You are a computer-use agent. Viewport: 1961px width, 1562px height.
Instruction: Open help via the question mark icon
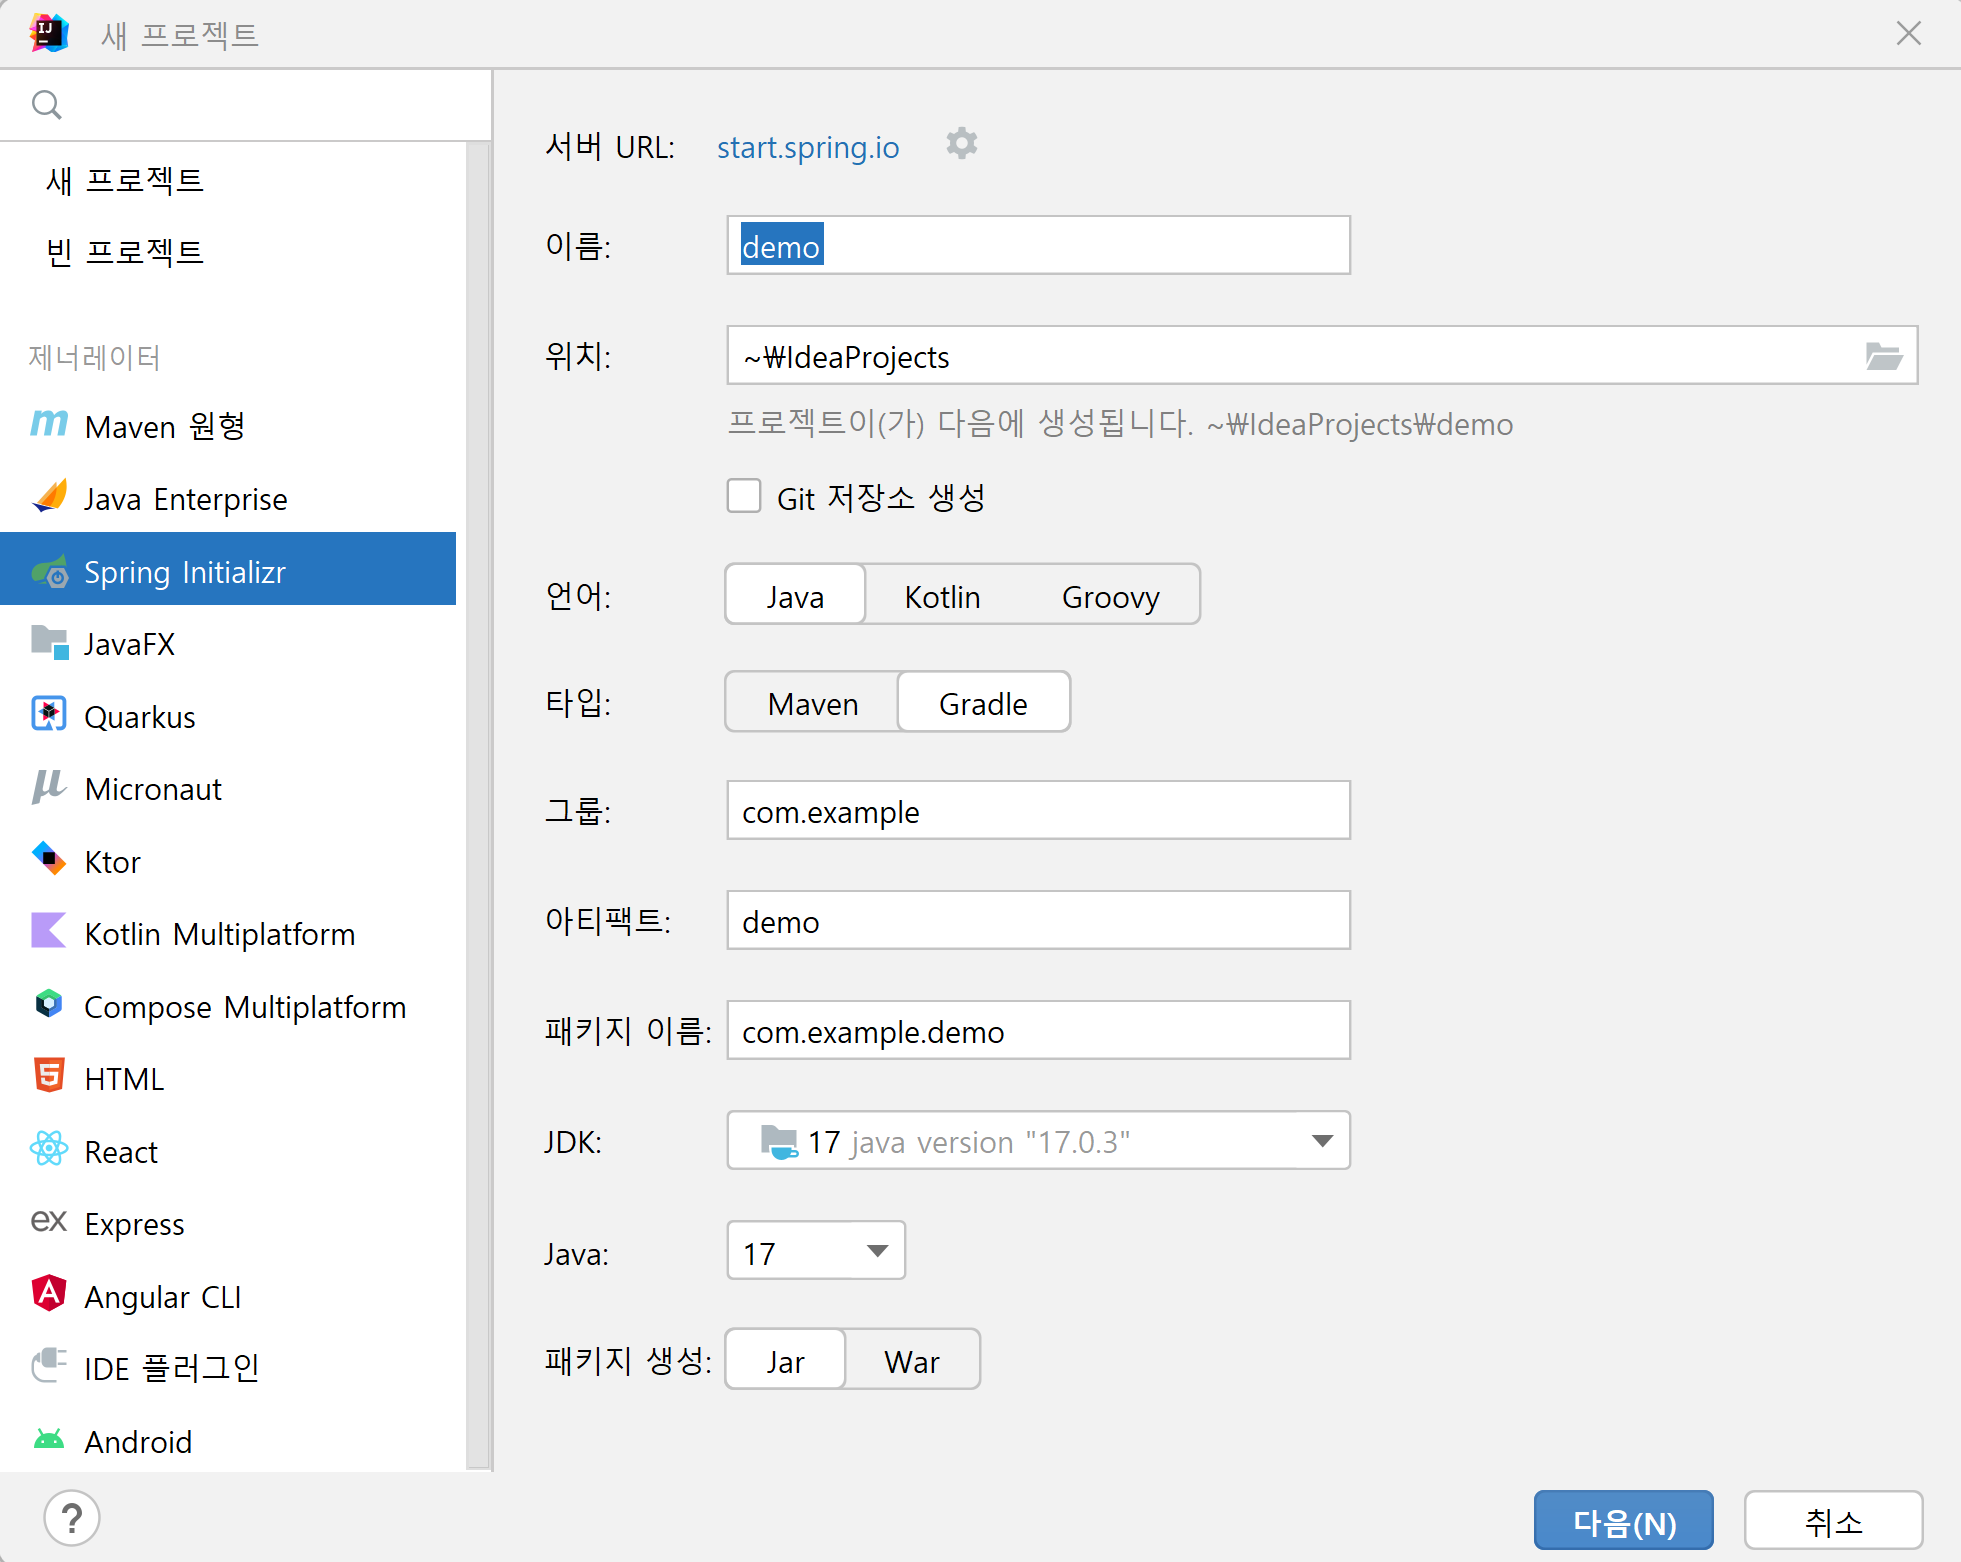click(x=72, y=1518)
